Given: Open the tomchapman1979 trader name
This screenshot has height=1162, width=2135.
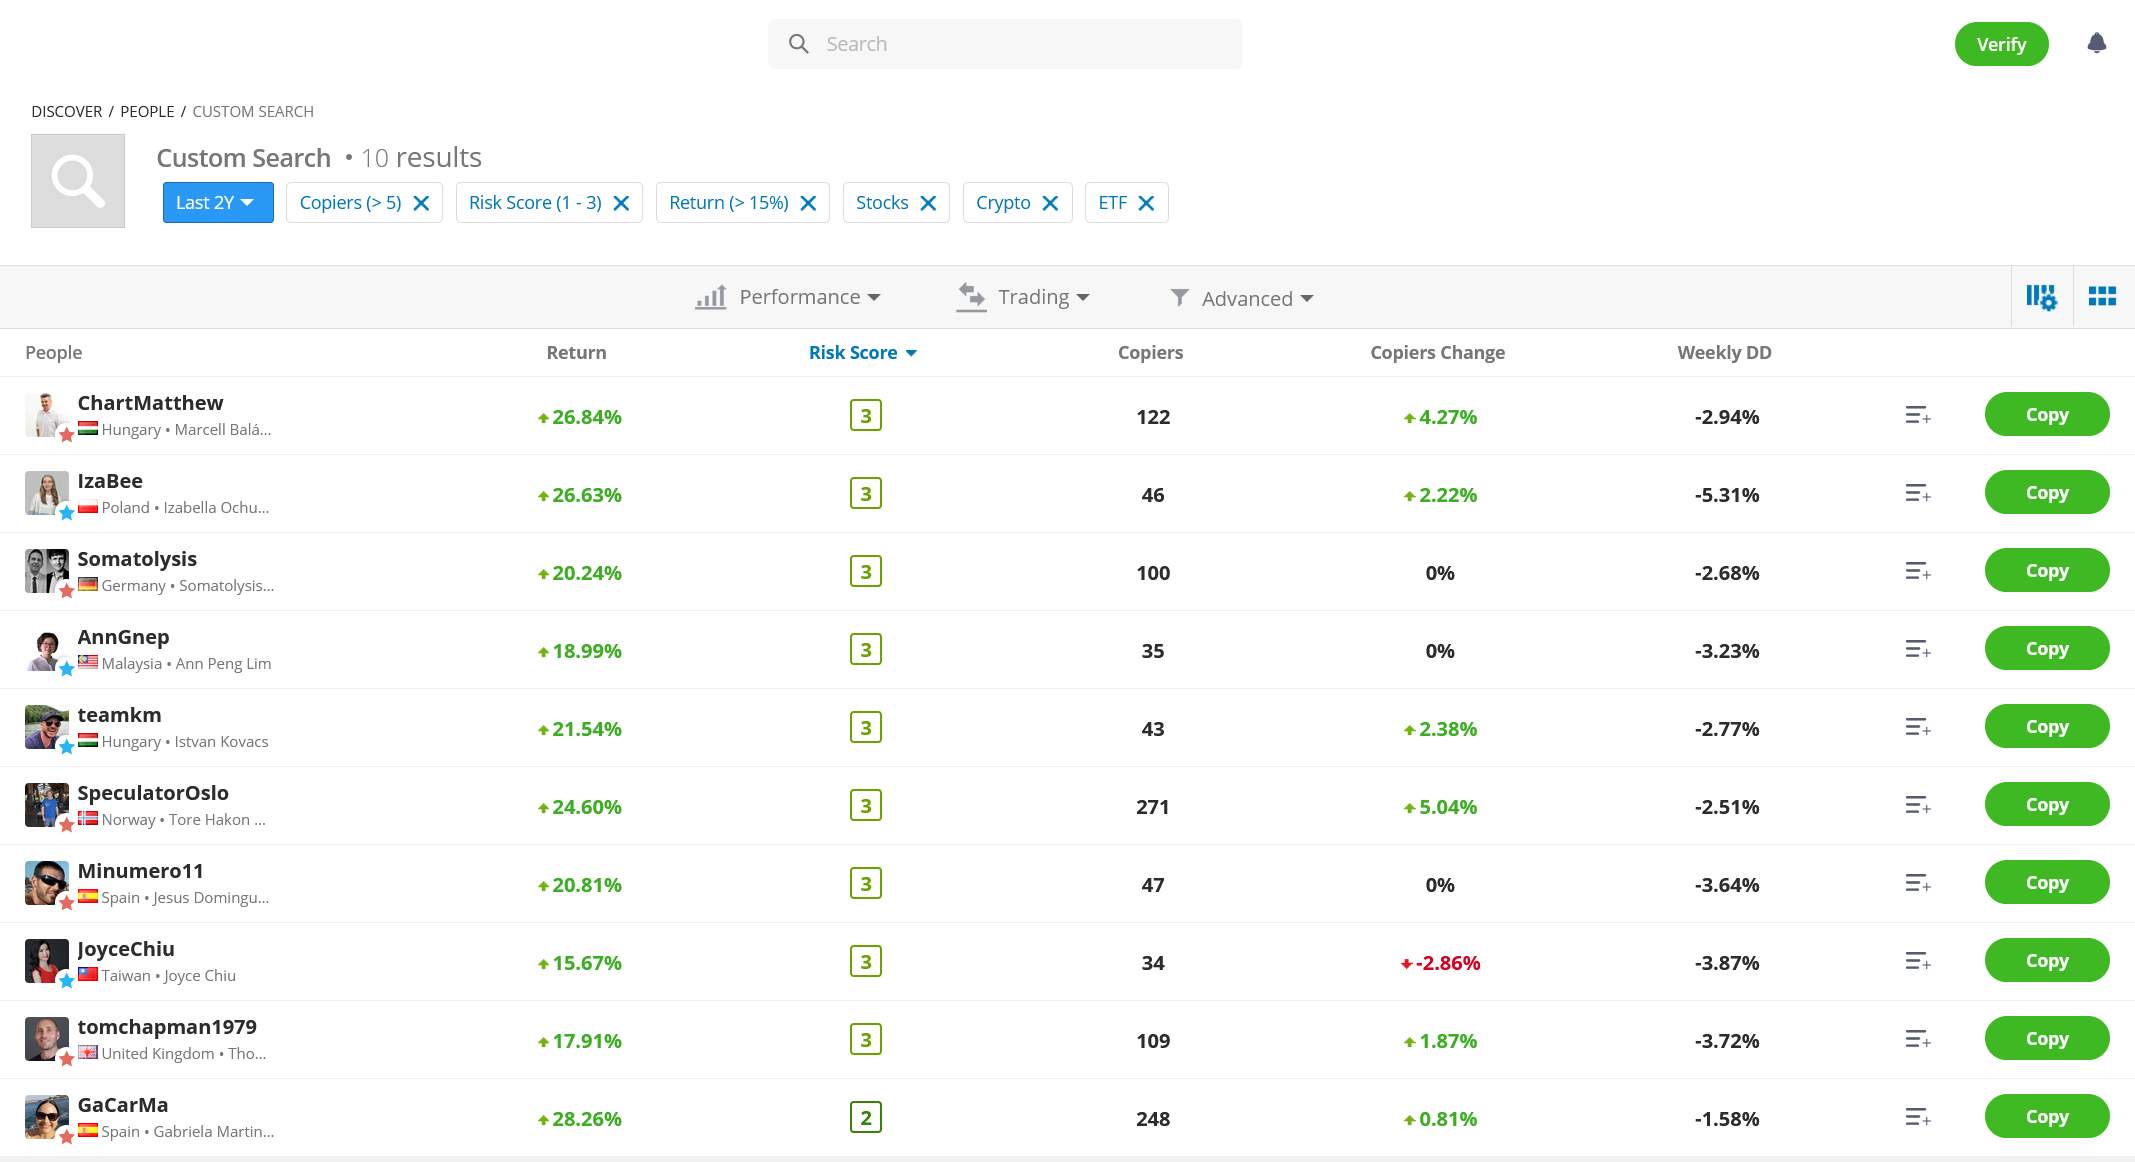Looking at the screenshot, I should tap(167, 1027).
